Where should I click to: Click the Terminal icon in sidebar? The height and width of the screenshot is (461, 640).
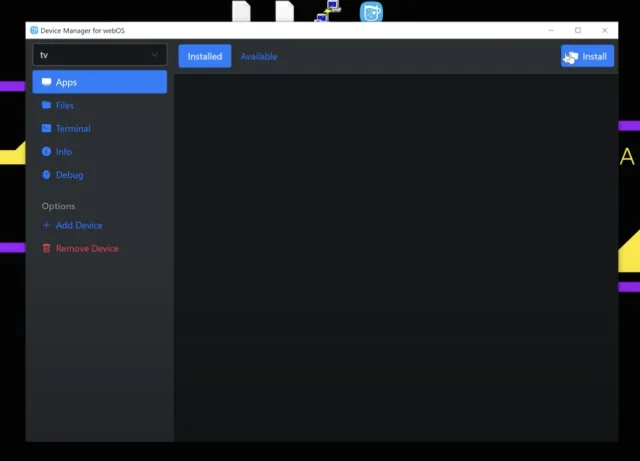point(46,128)
